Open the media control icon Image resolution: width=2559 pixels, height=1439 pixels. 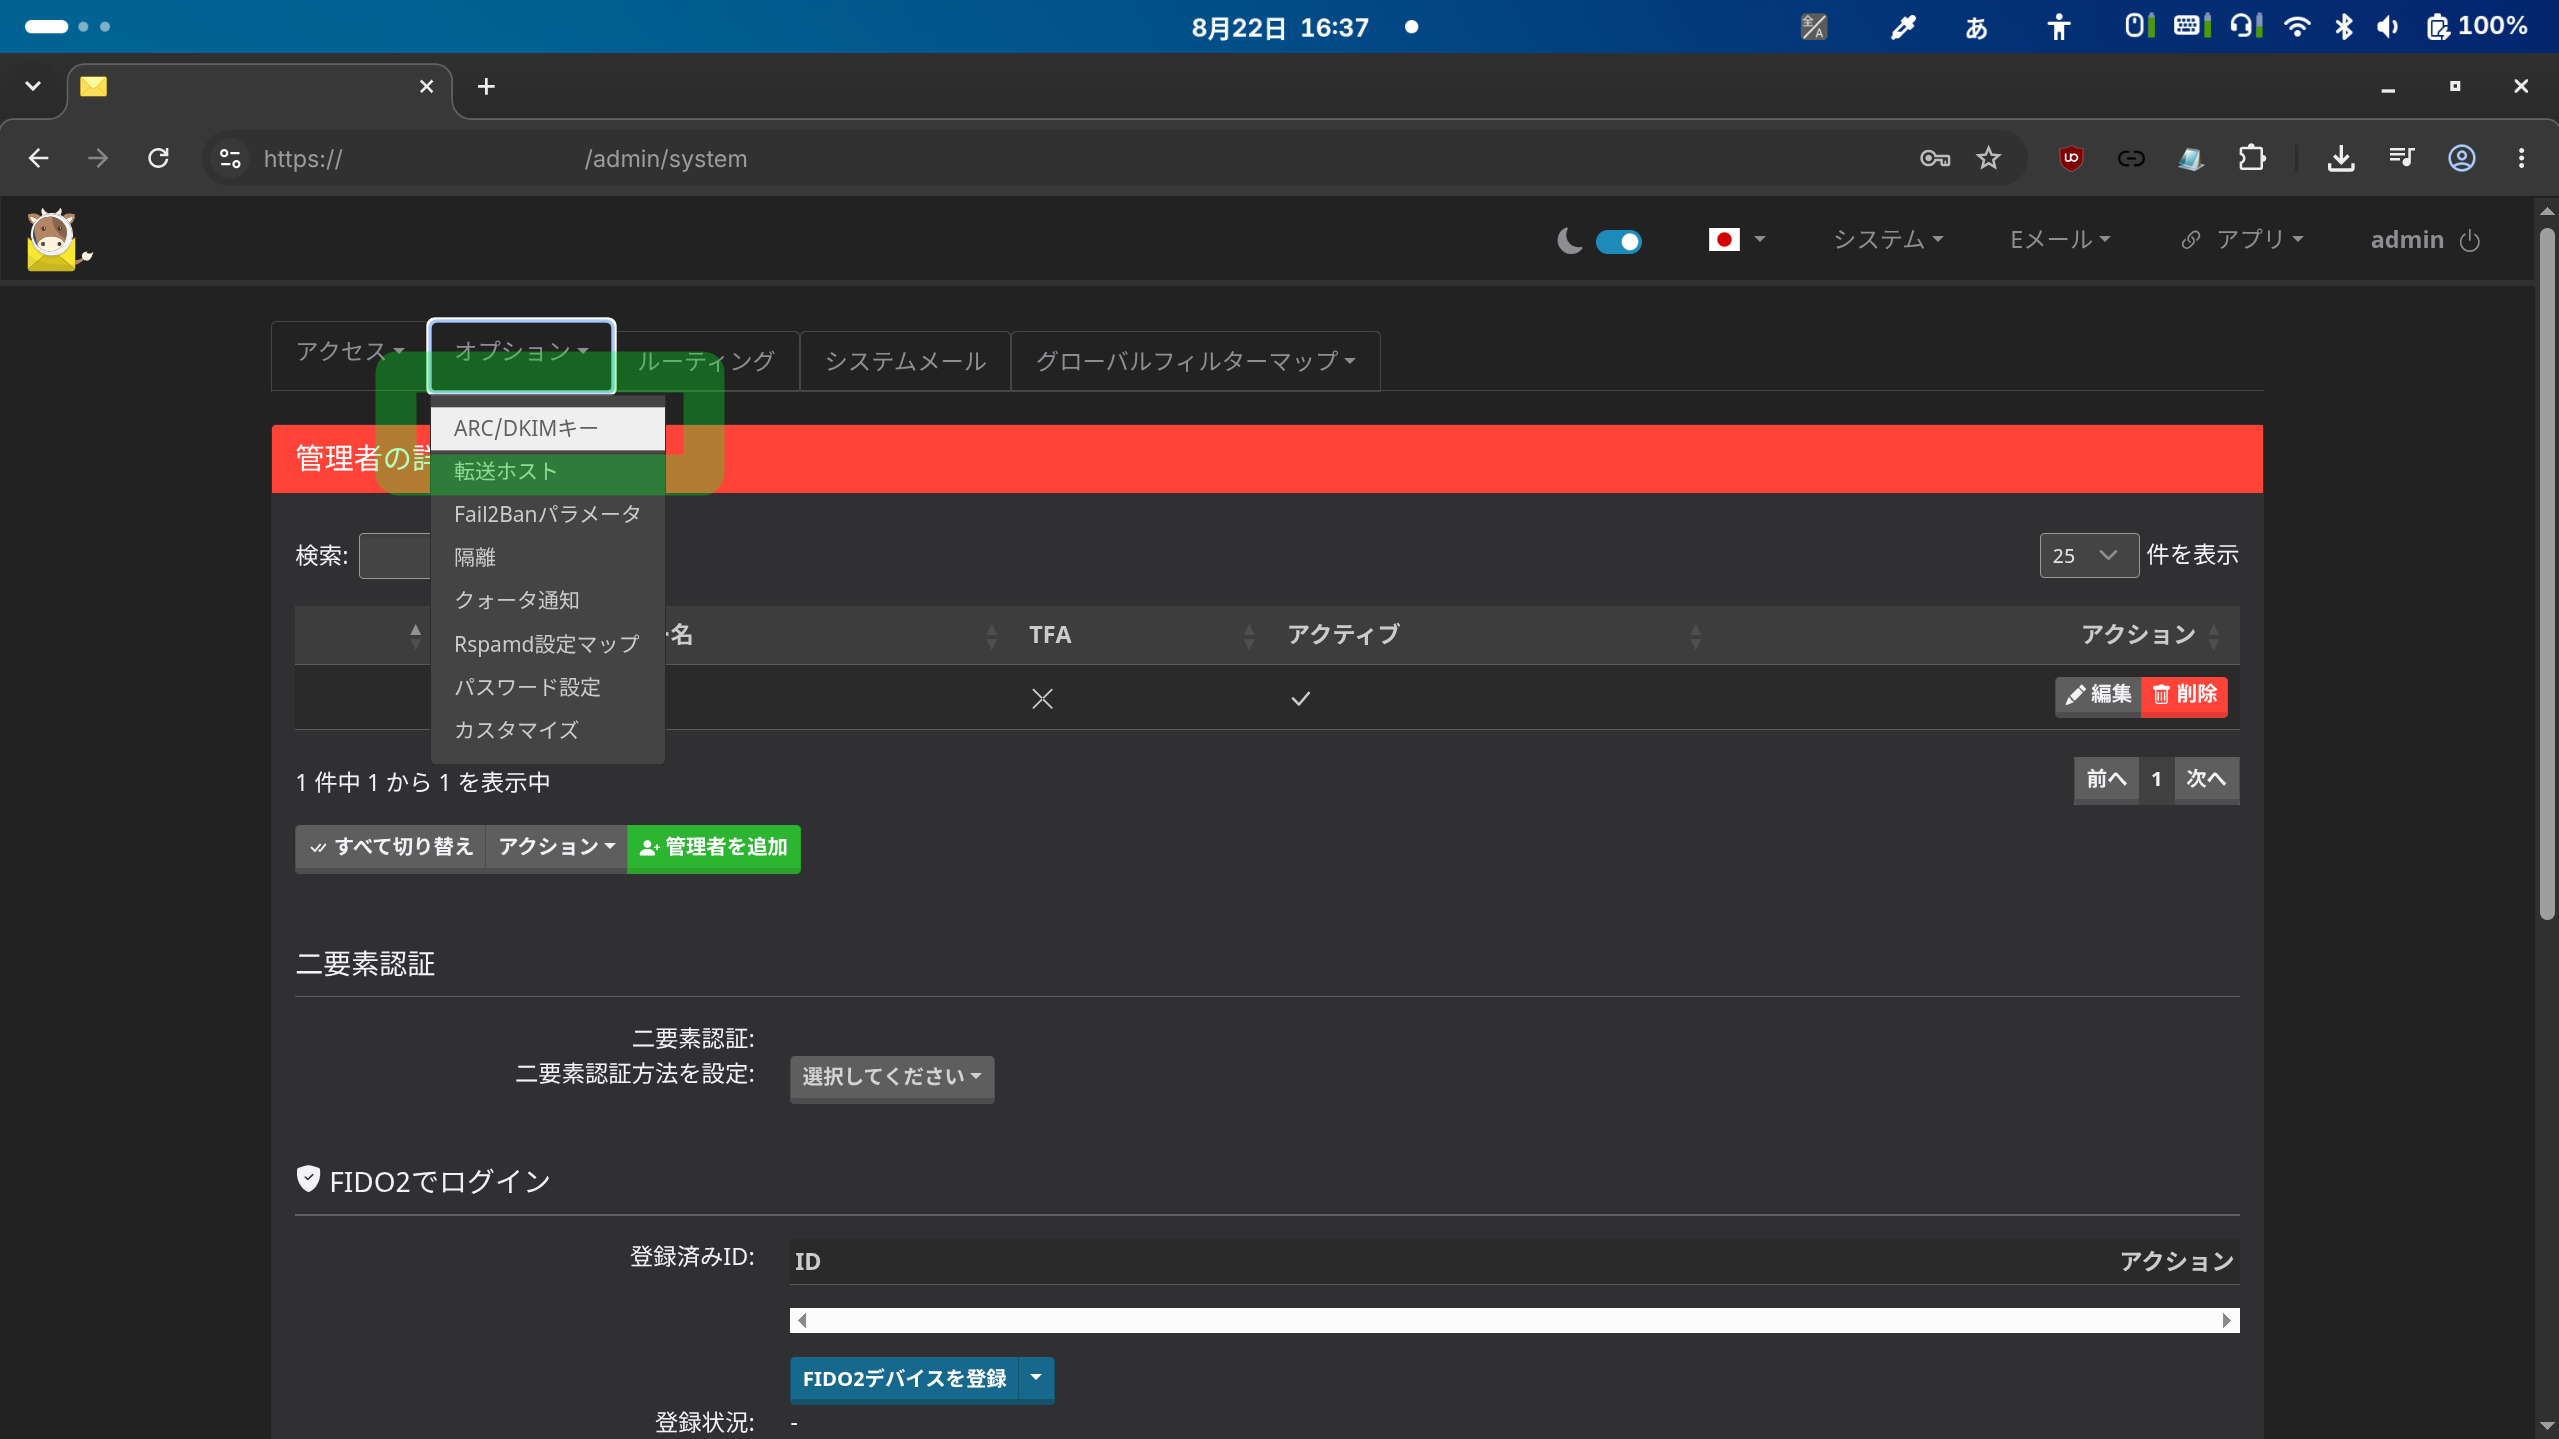click(x=2401, y=158)
